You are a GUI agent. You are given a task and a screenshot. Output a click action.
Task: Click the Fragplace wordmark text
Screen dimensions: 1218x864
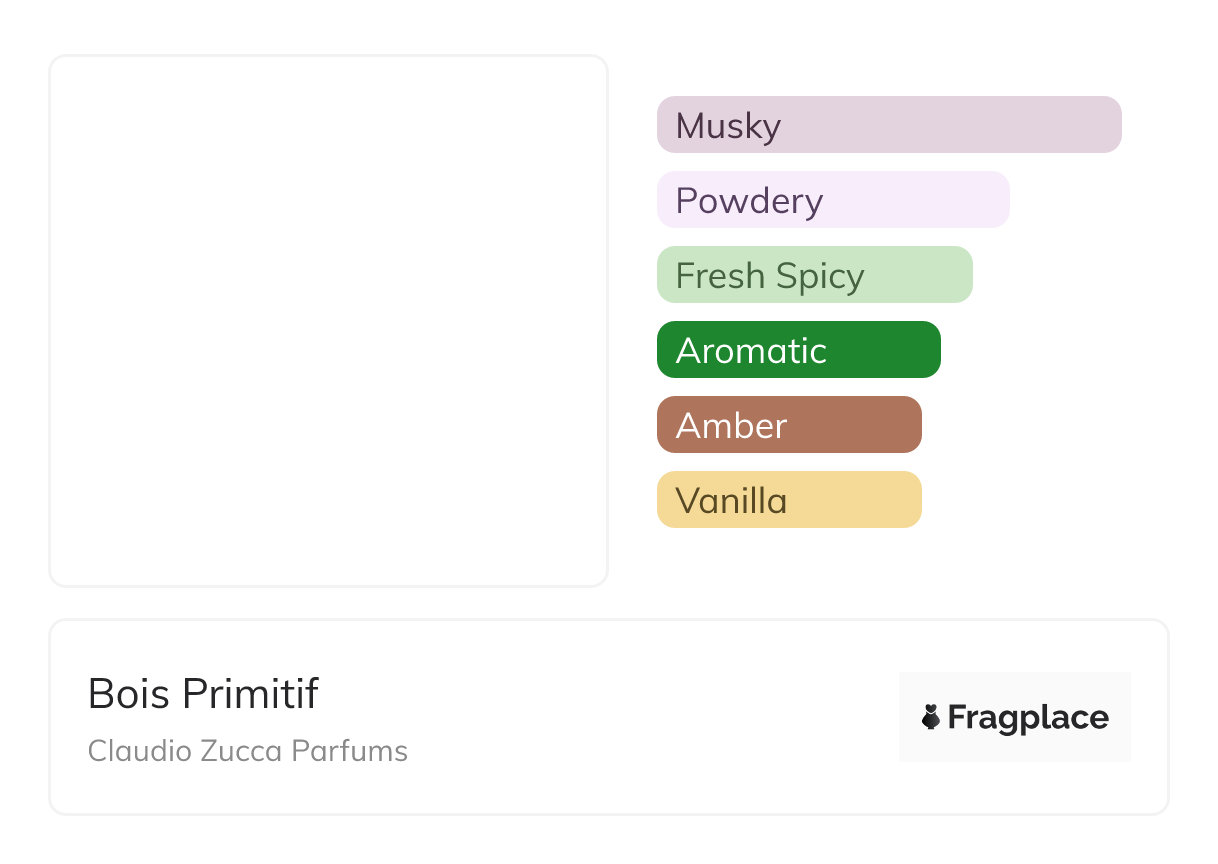[x=1028, y=717]
